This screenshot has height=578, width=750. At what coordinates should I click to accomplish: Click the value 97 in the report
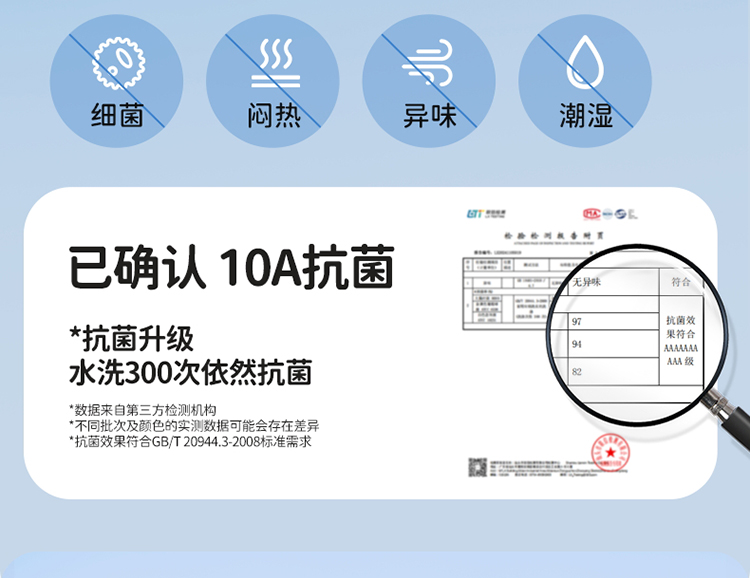pos(577,322)
